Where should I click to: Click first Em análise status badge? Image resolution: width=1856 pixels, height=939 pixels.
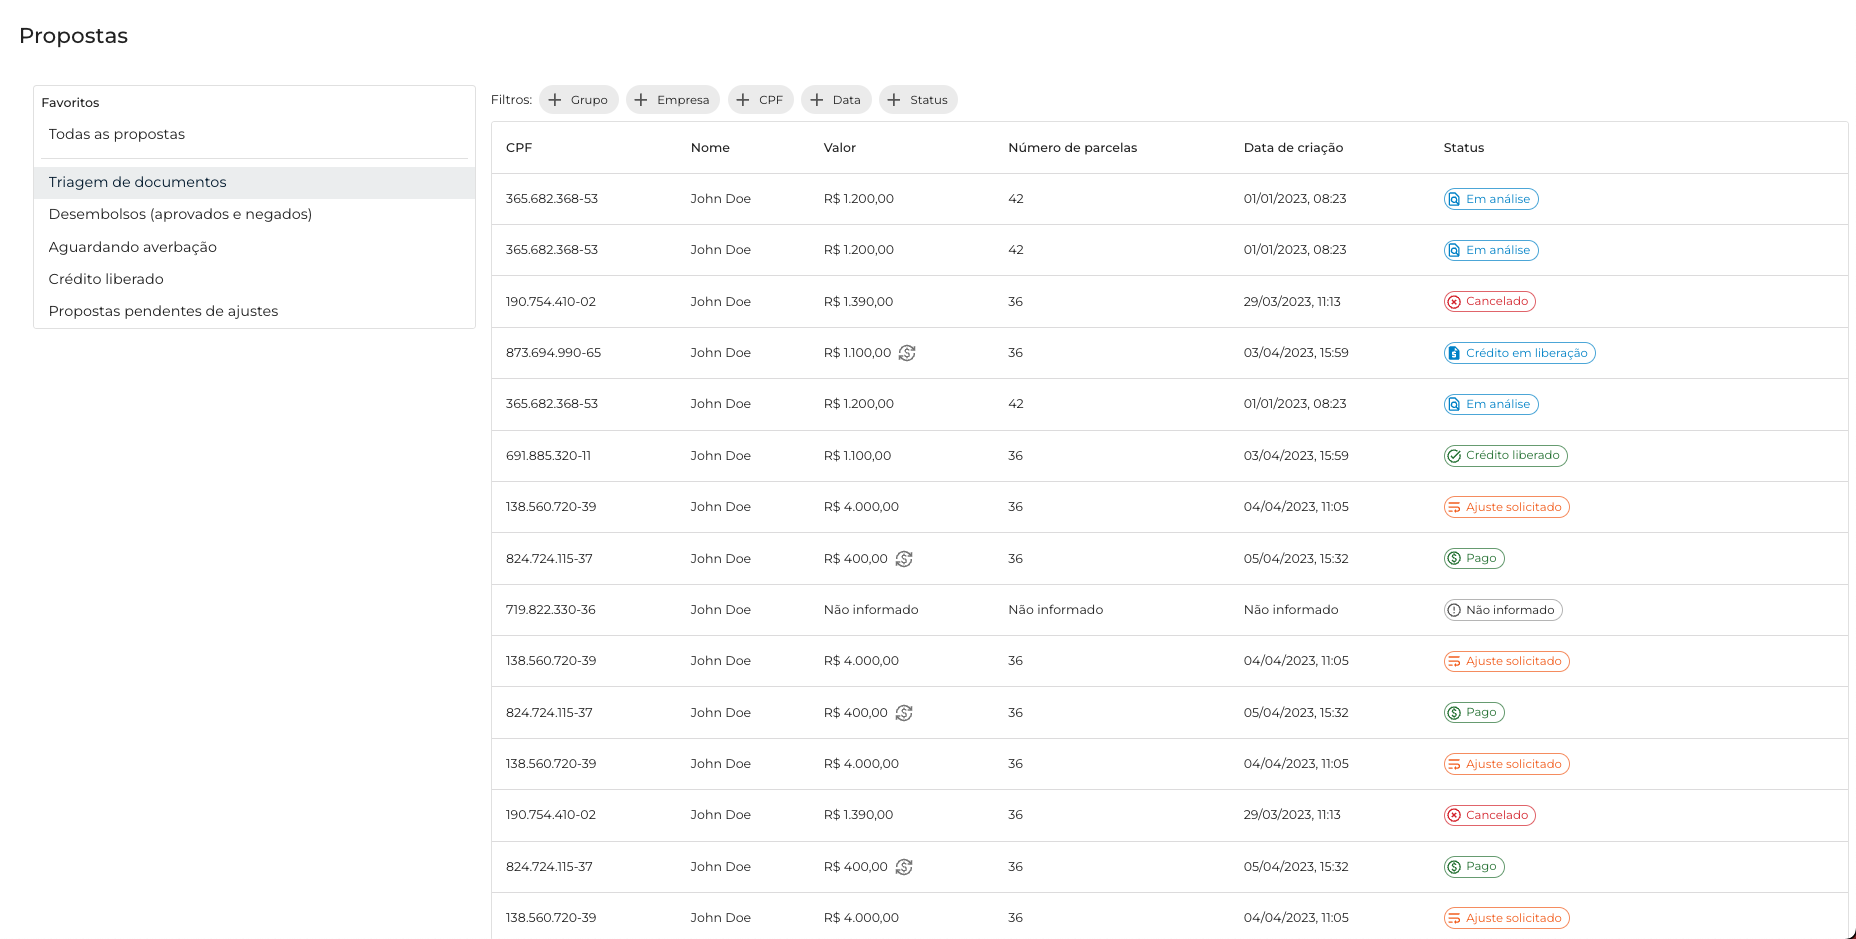[x=1490, y=199]
